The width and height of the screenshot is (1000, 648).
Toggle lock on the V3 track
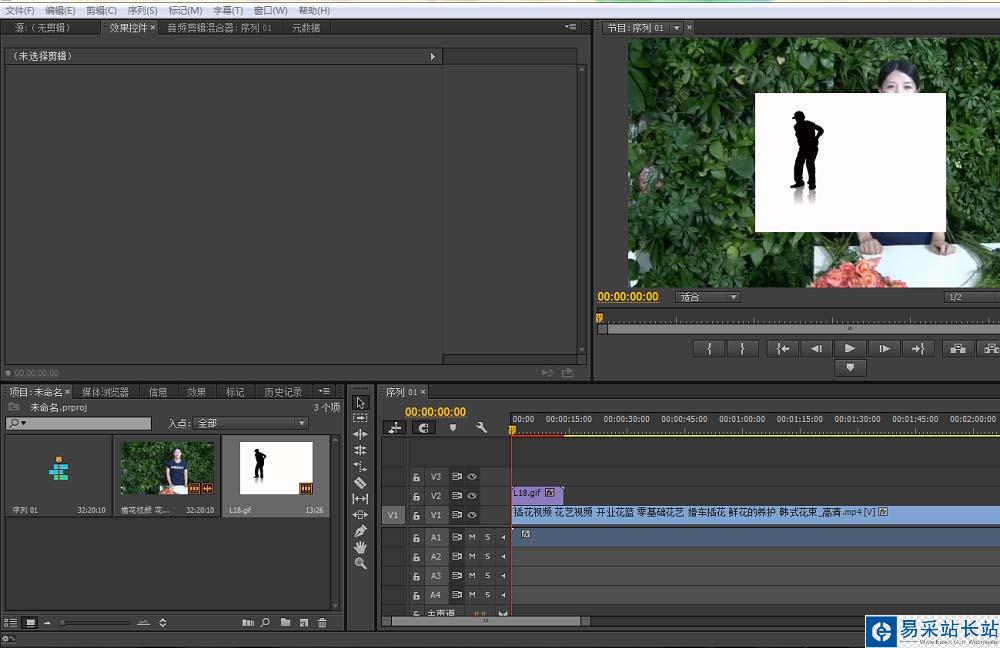point(416,477)
